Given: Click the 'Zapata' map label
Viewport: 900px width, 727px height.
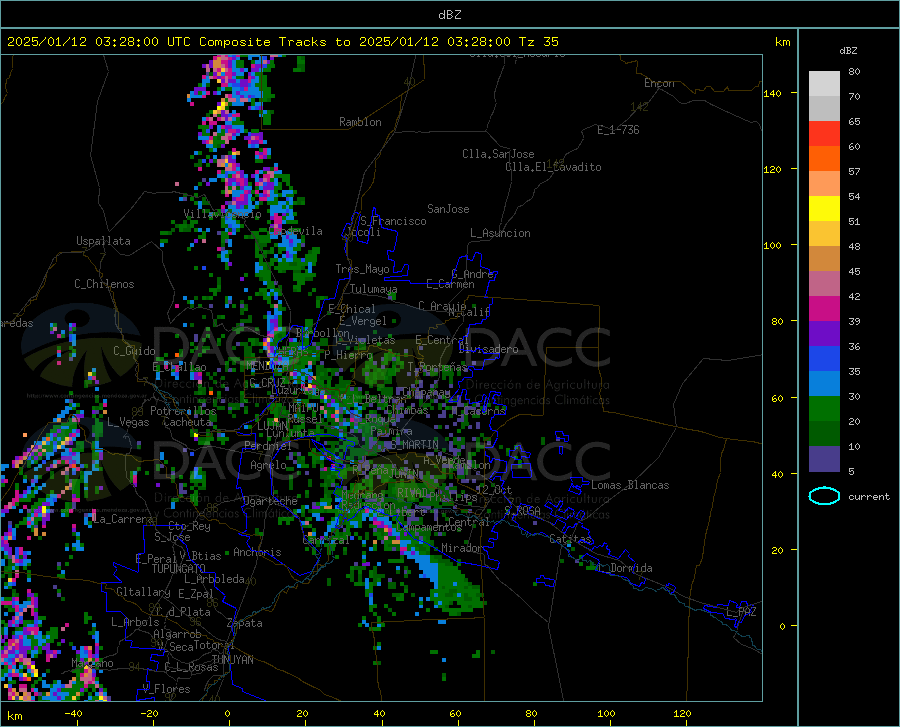Looking at the screenshot, I should pos(245,623).
